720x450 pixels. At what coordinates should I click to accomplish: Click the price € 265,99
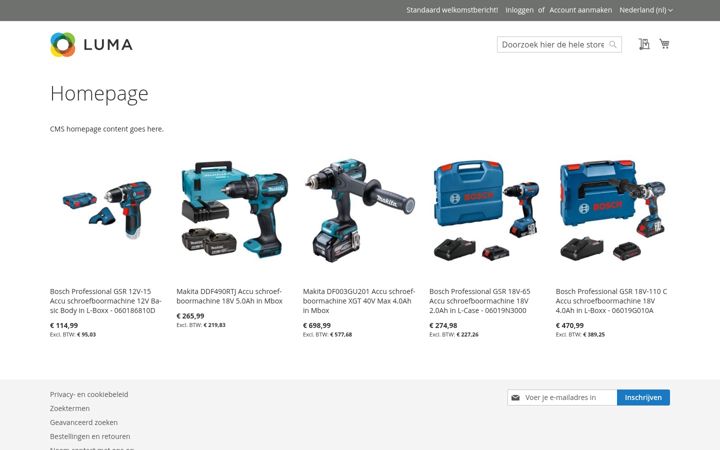click(x=191, y=316)
